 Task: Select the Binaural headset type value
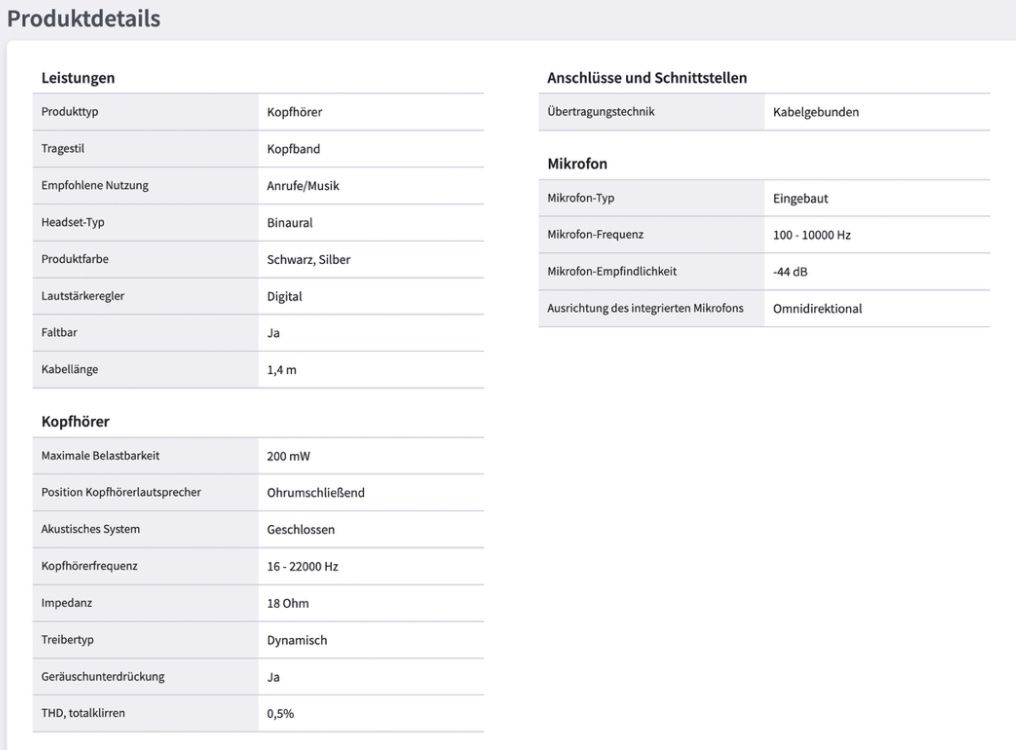[290, 223]
